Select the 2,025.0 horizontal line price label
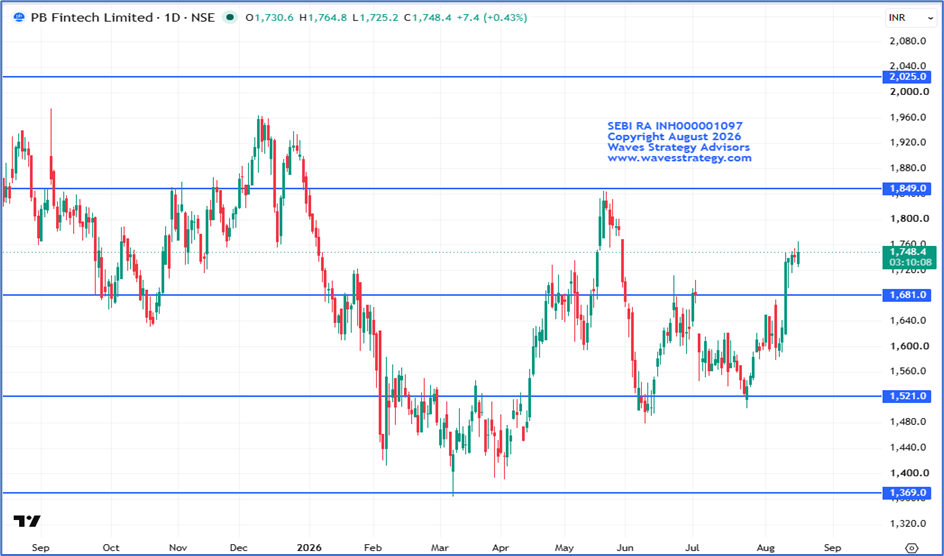 [x=907, y=77]
